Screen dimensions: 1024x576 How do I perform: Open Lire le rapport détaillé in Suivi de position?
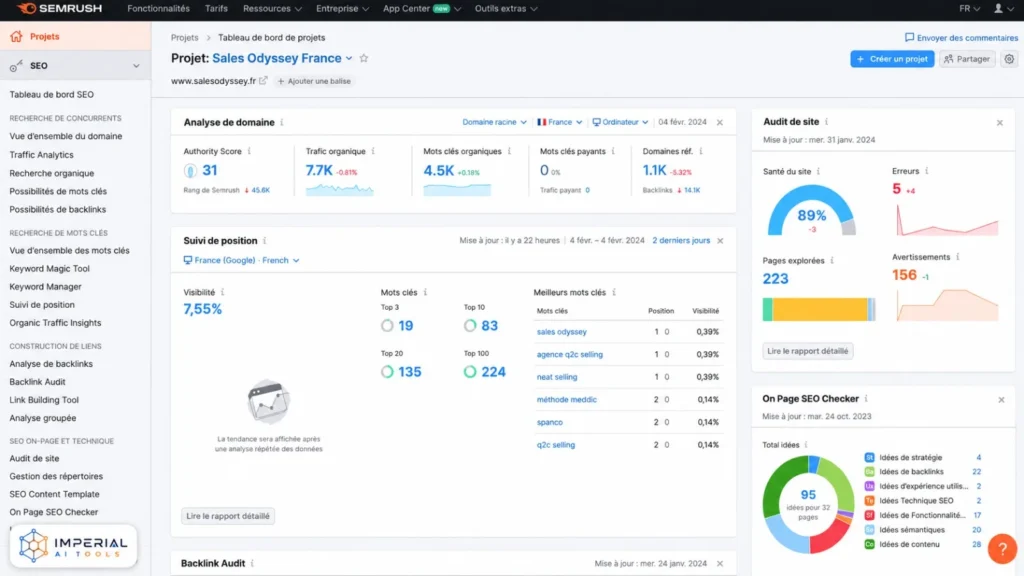[x=228, y=516]
